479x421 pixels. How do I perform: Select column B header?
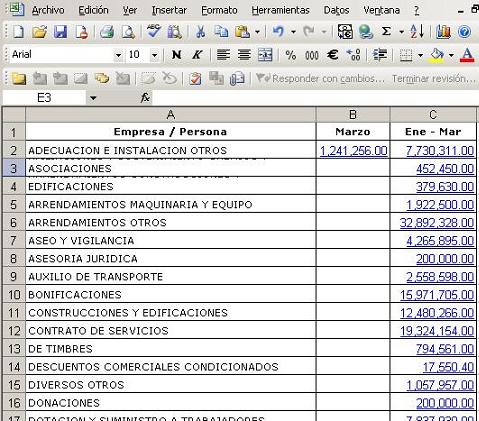pos(353,115)
